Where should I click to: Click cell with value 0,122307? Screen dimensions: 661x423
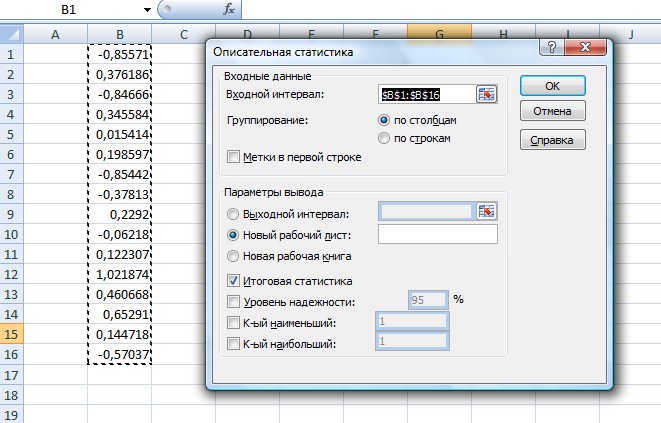(120, 254)
